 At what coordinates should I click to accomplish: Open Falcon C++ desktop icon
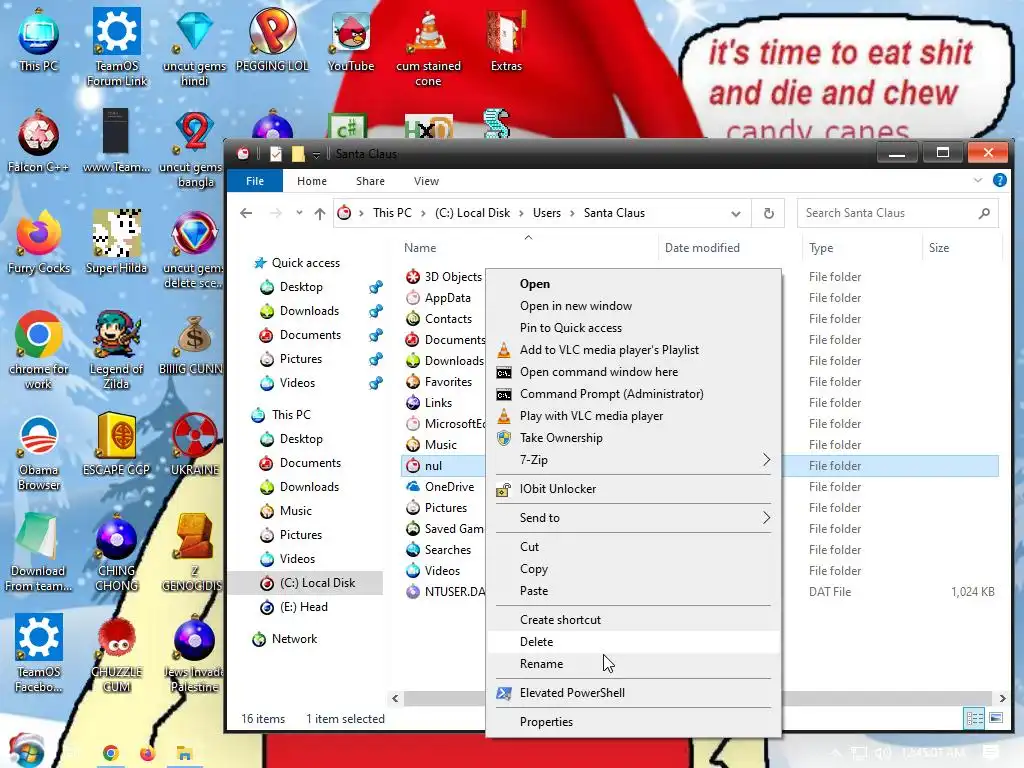click(38, 142)
